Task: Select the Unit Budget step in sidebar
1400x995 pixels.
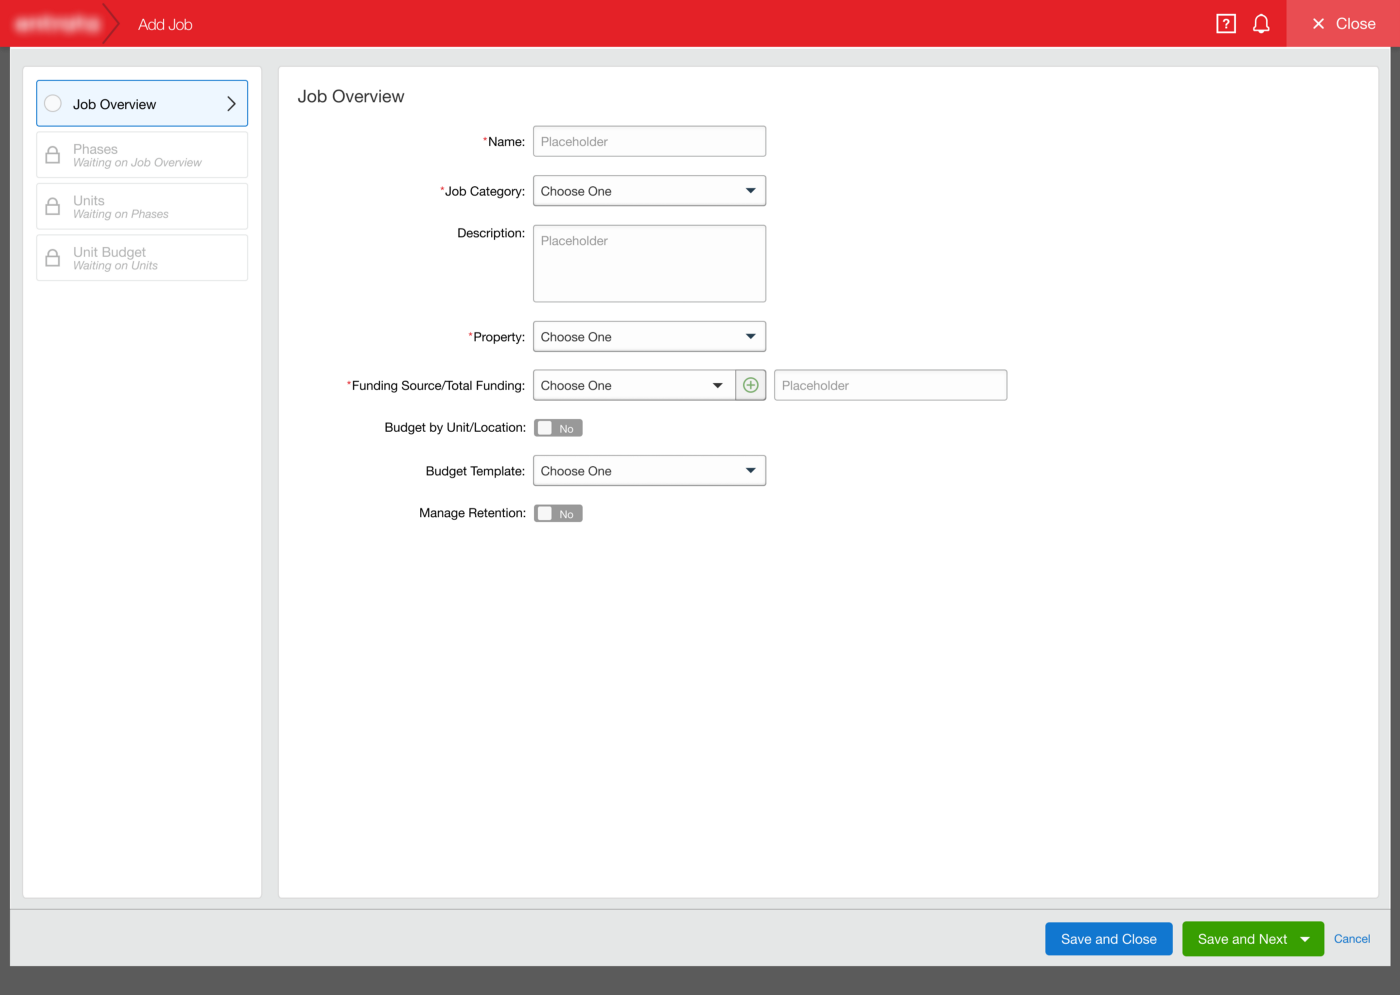Action: (x=142, y=258)
